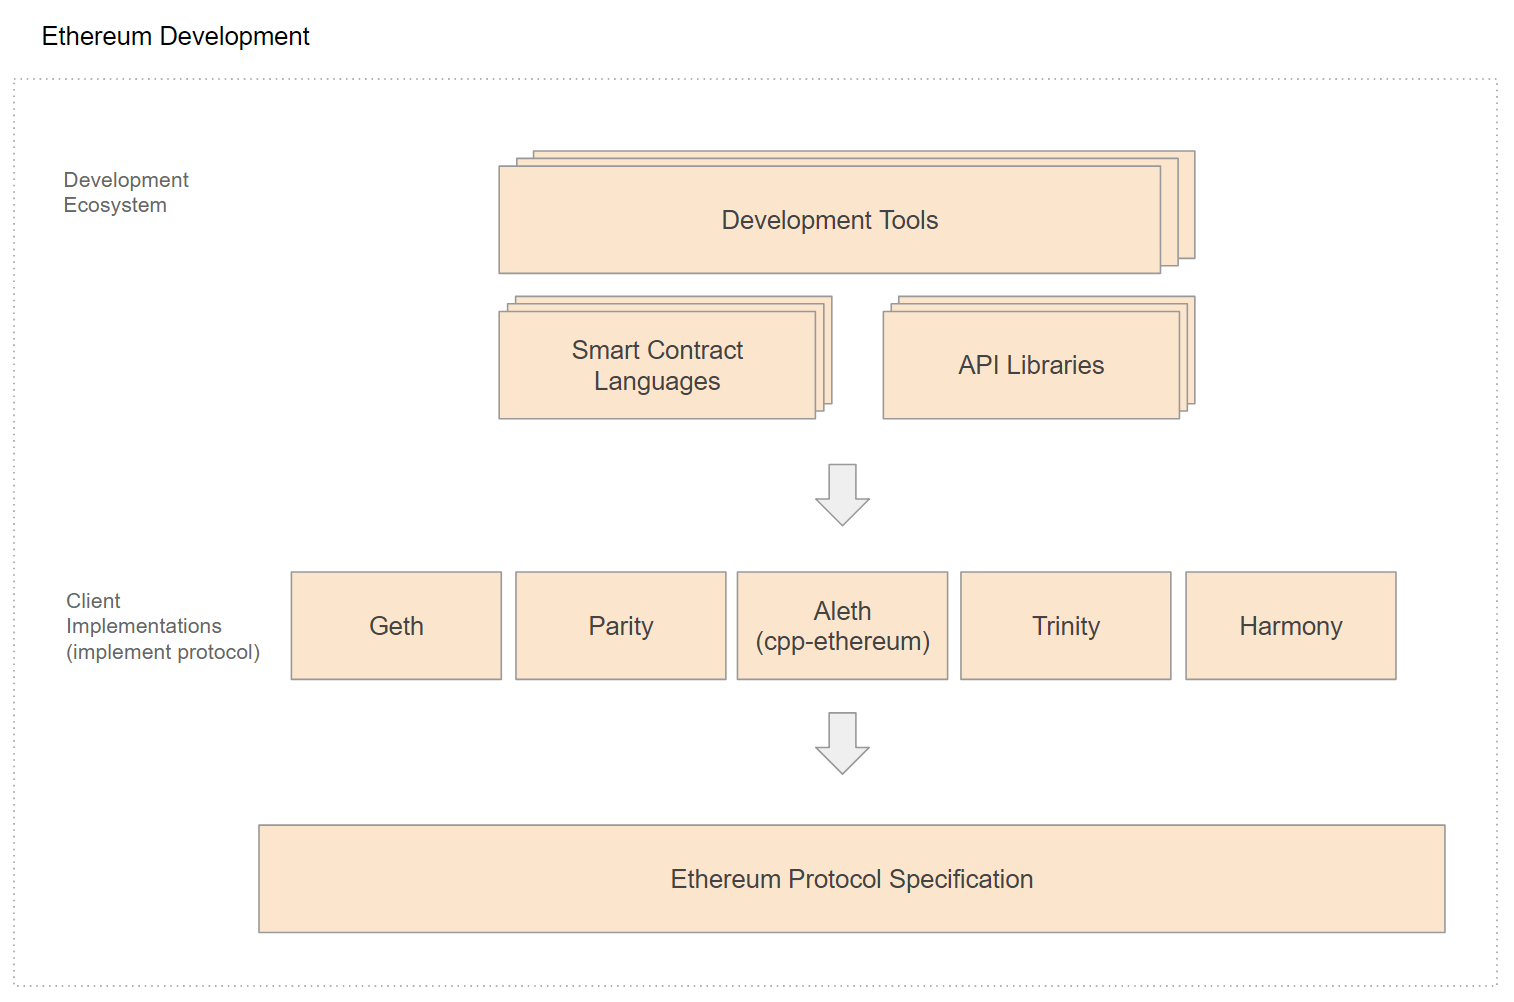Click the Ethereum Protocol Specification box

pos(852,879)
